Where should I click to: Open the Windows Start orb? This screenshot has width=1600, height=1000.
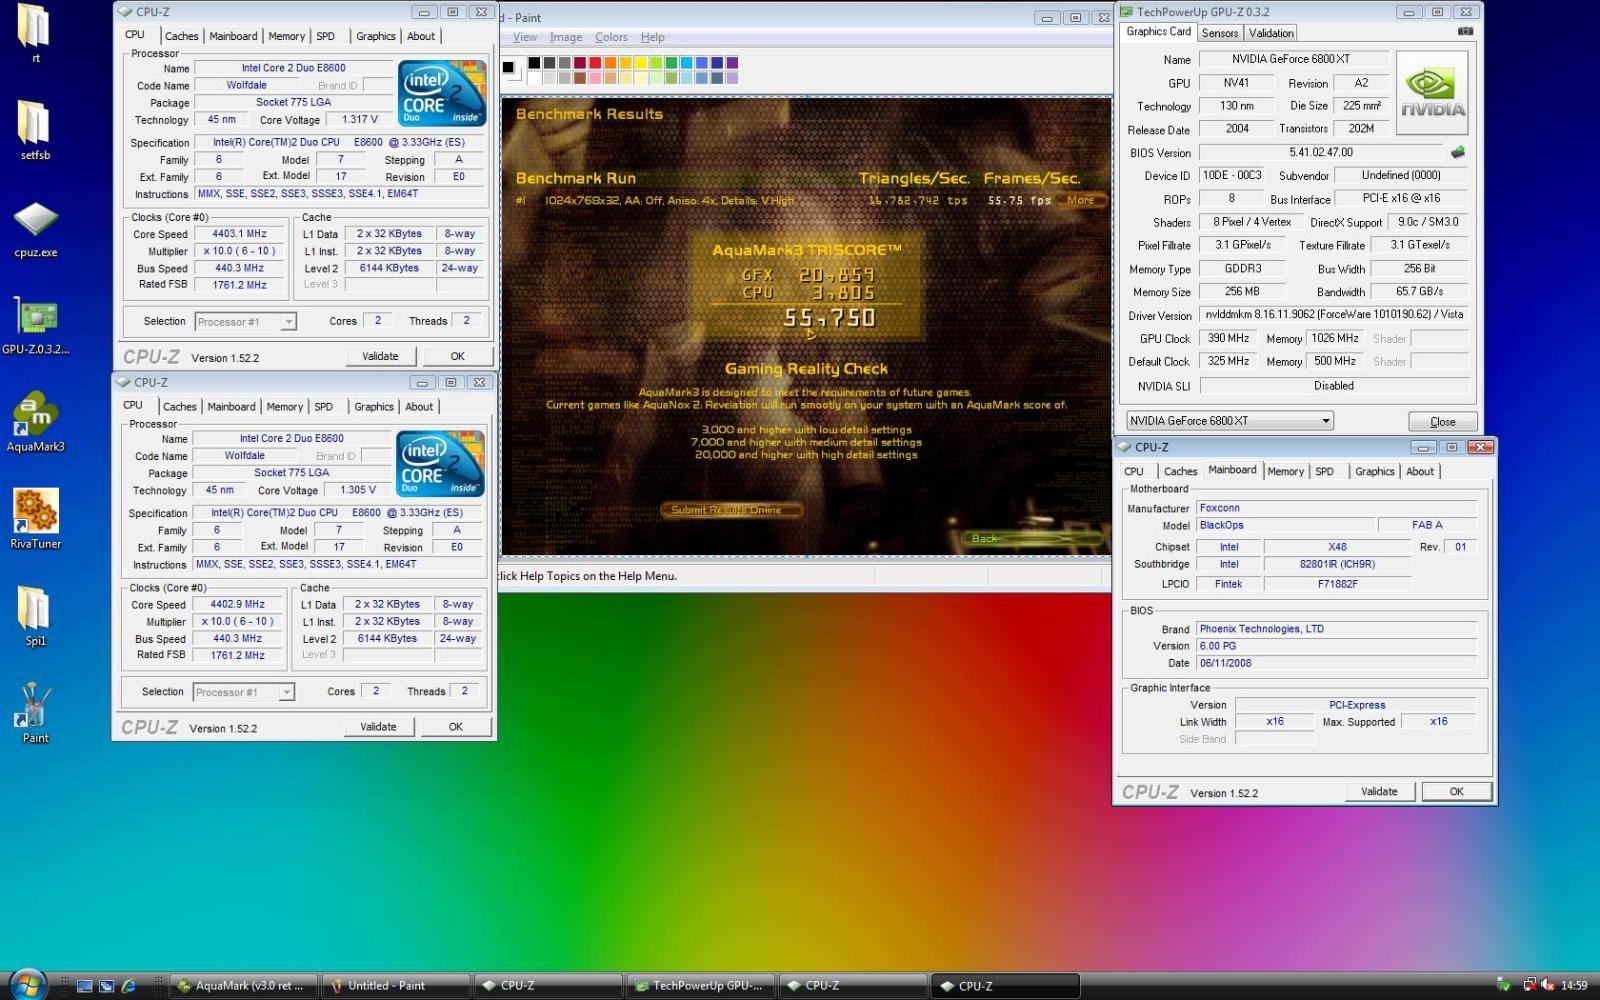(27, 985)
